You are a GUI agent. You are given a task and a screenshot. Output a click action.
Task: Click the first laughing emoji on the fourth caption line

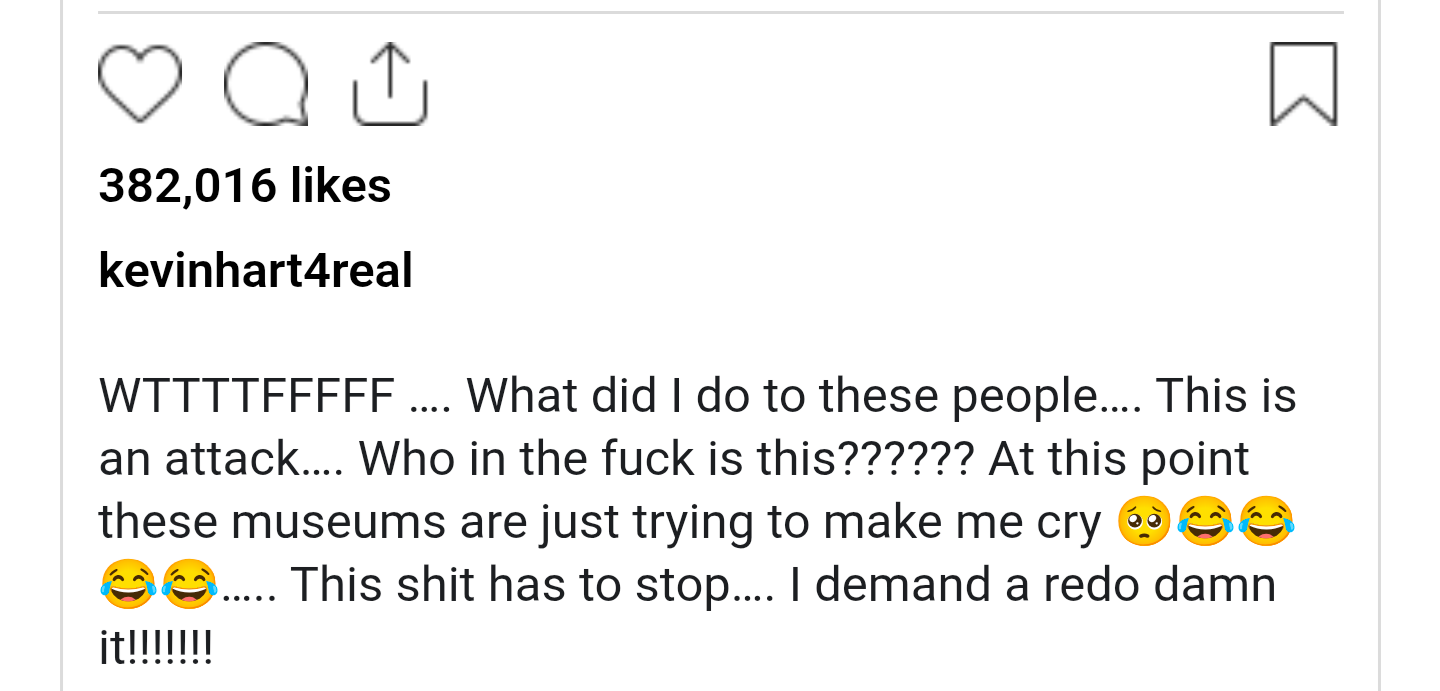pos(128,586)
